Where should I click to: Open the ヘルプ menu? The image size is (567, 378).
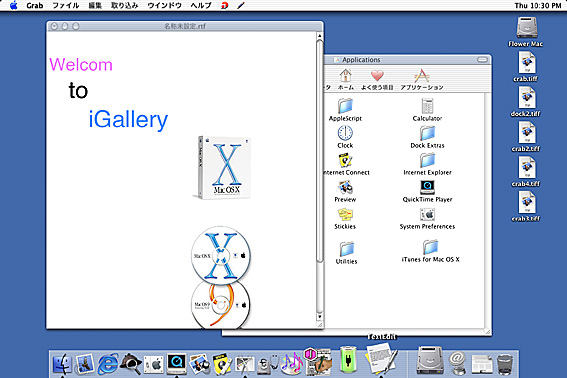(201, 5)
